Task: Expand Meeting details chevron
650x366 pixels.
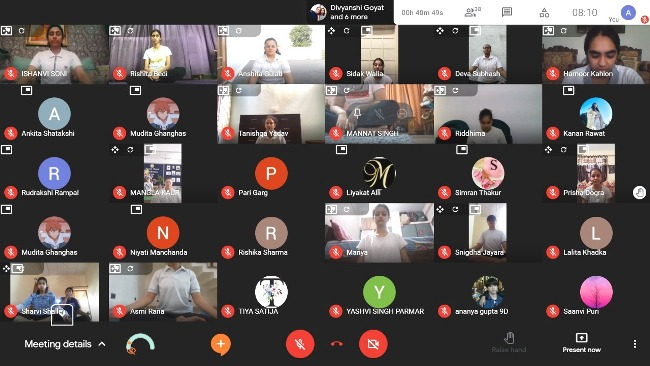Action: click(102, 344)
